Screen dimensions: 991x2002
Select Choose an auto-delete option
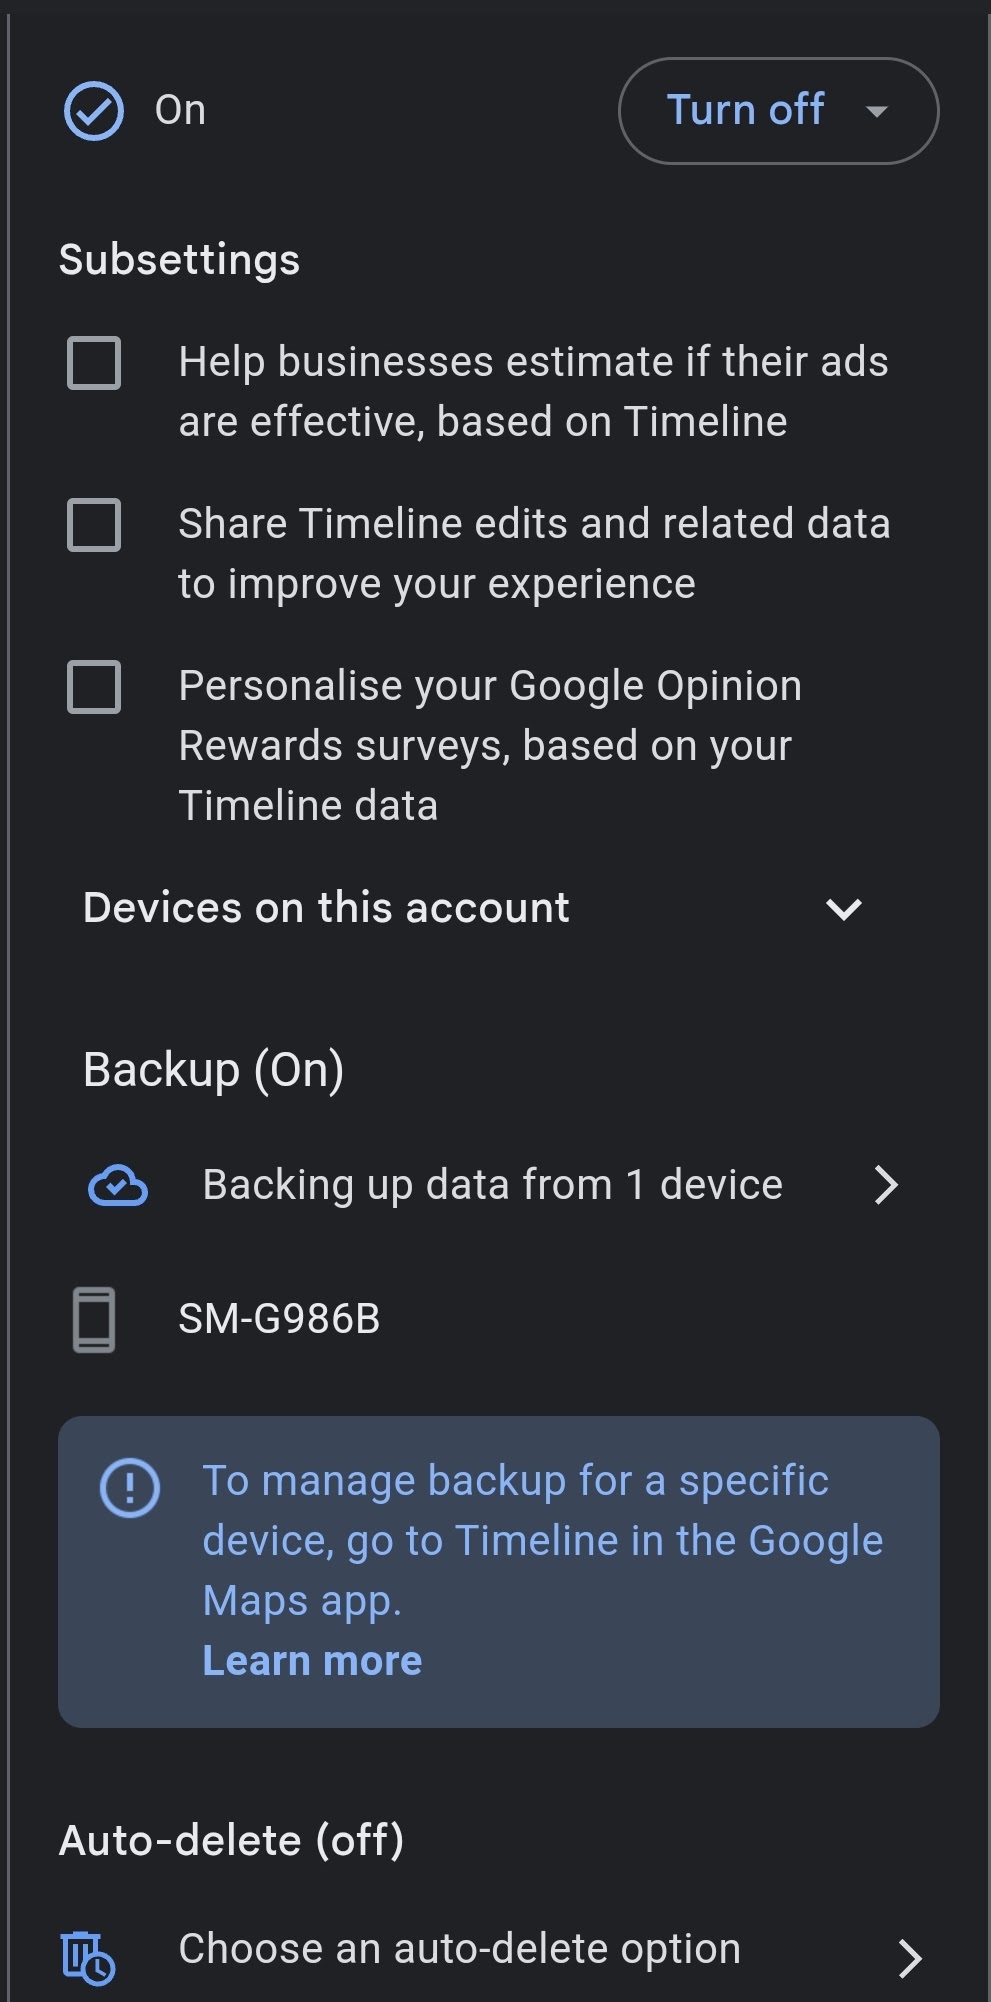click(459, 1949)
